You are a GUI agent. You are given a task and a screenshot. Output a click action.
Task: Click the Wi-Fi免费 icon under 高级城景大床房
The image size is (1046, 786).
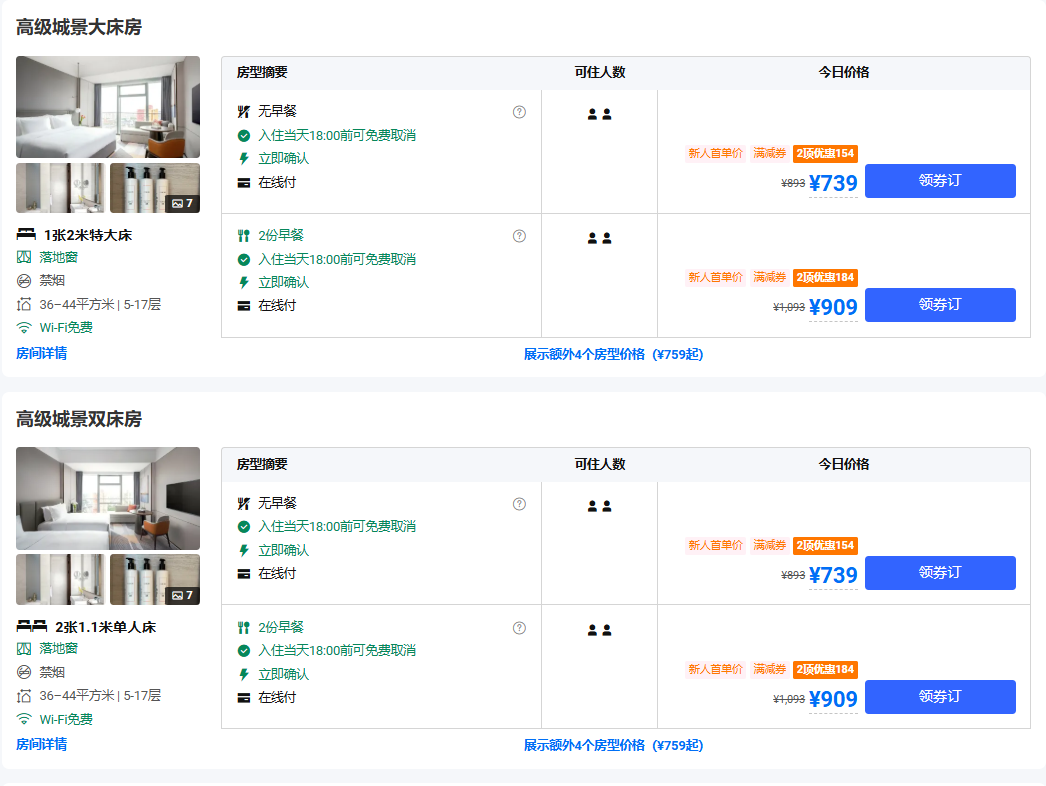point(24,328)
